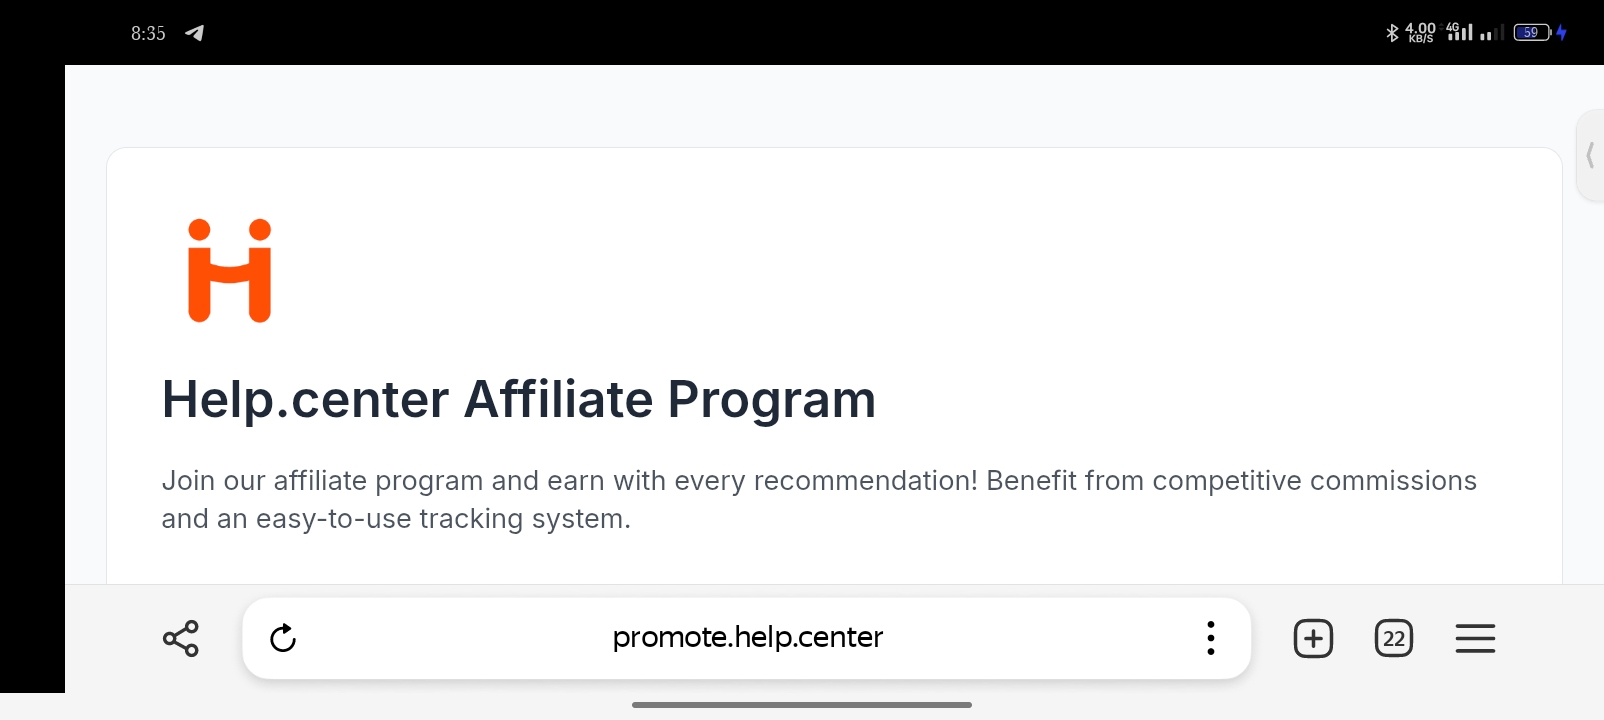Click the affiliate program description paragraph
The image size is (1604, 720).
pyautogui.click(x=819, y=500)
